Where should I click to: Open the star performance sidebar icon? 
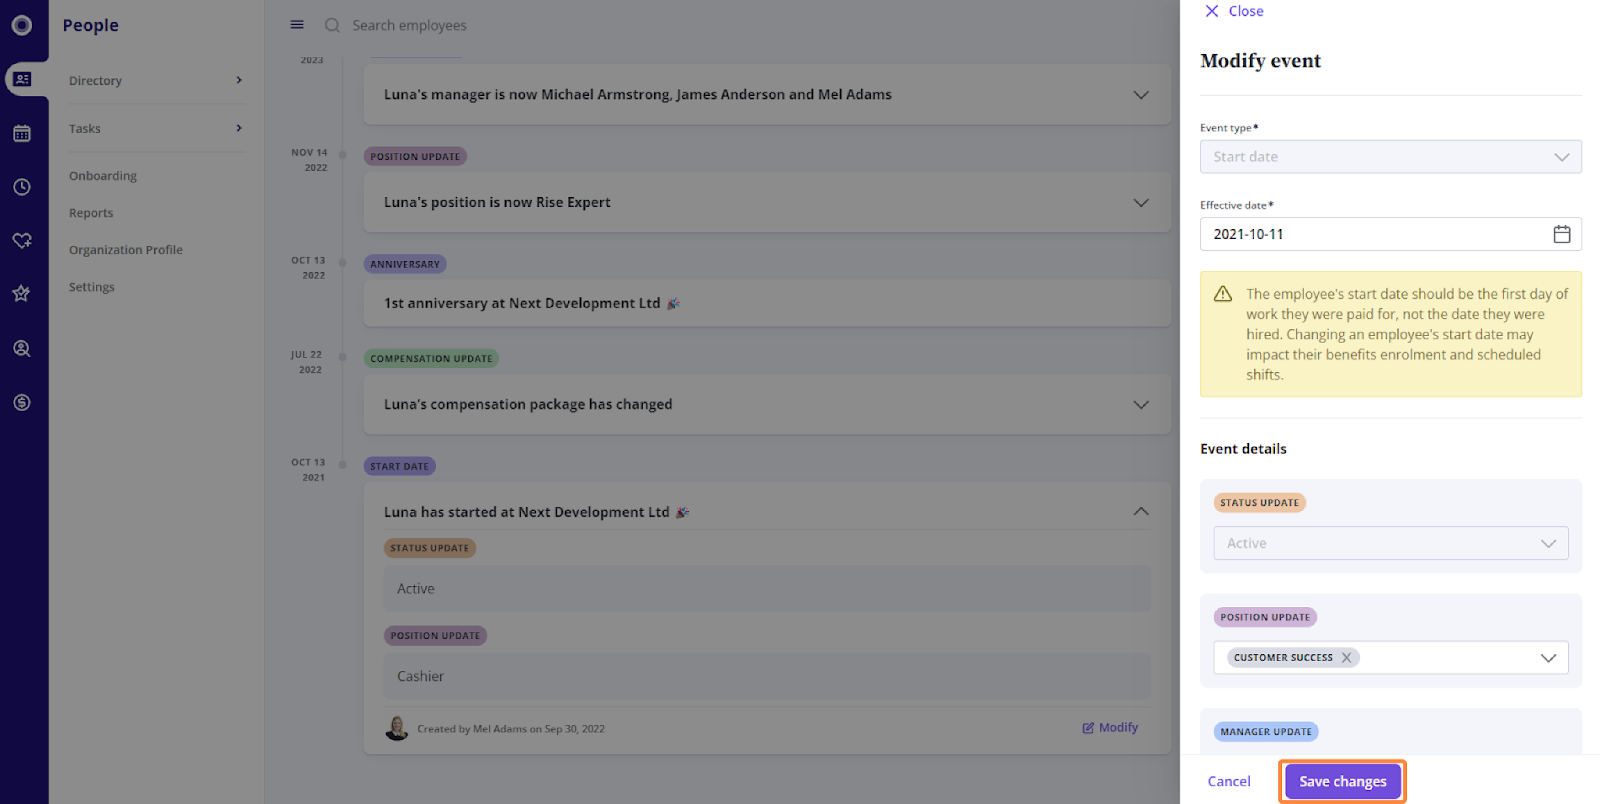(x=22, y=294)
